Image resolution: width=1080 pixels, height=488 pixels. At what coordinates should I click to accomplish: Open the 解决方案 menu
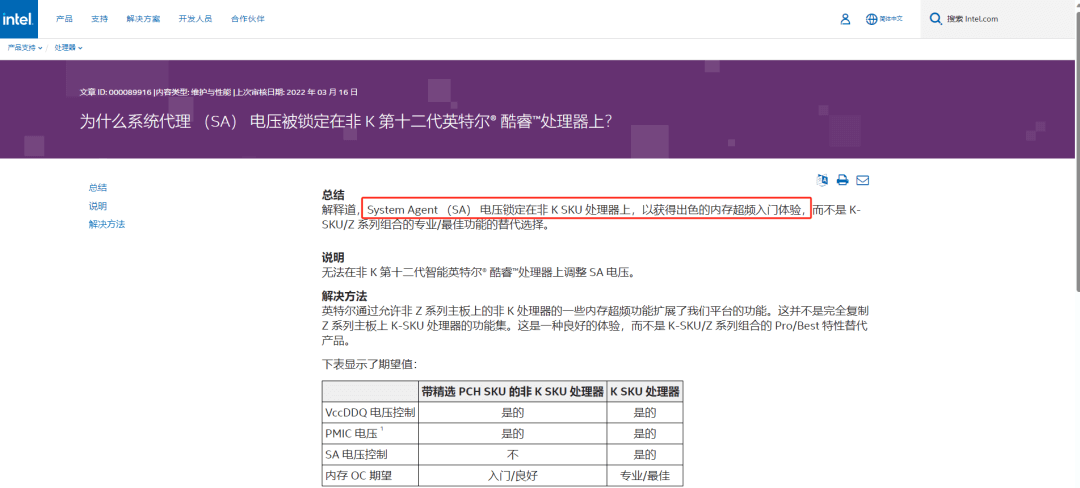pyautogui.click(x=142, y=18)
